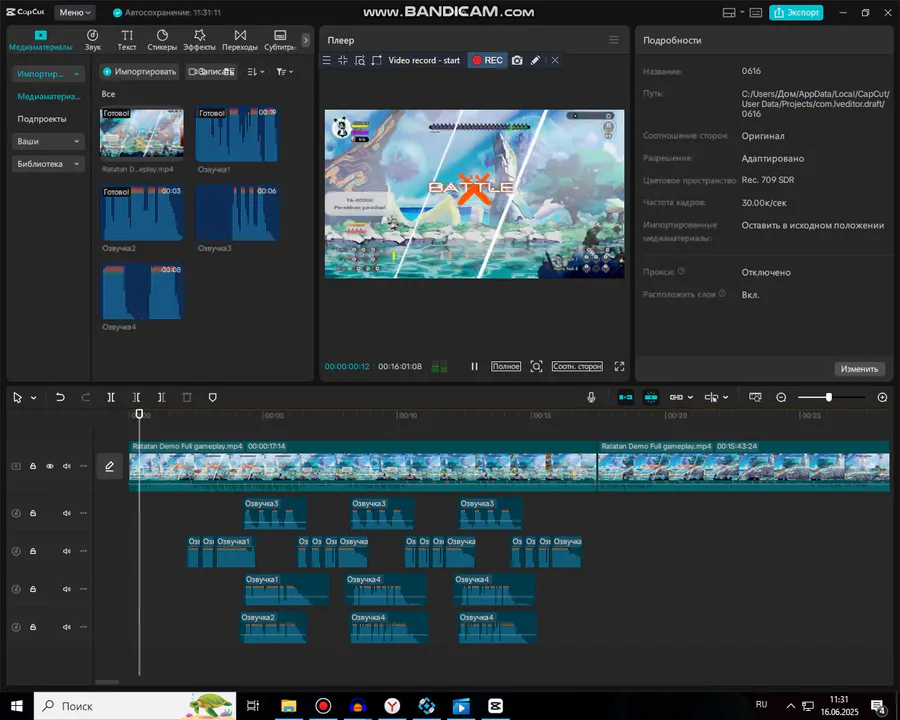Pause the player playback
900x720 pixels.
474,366
